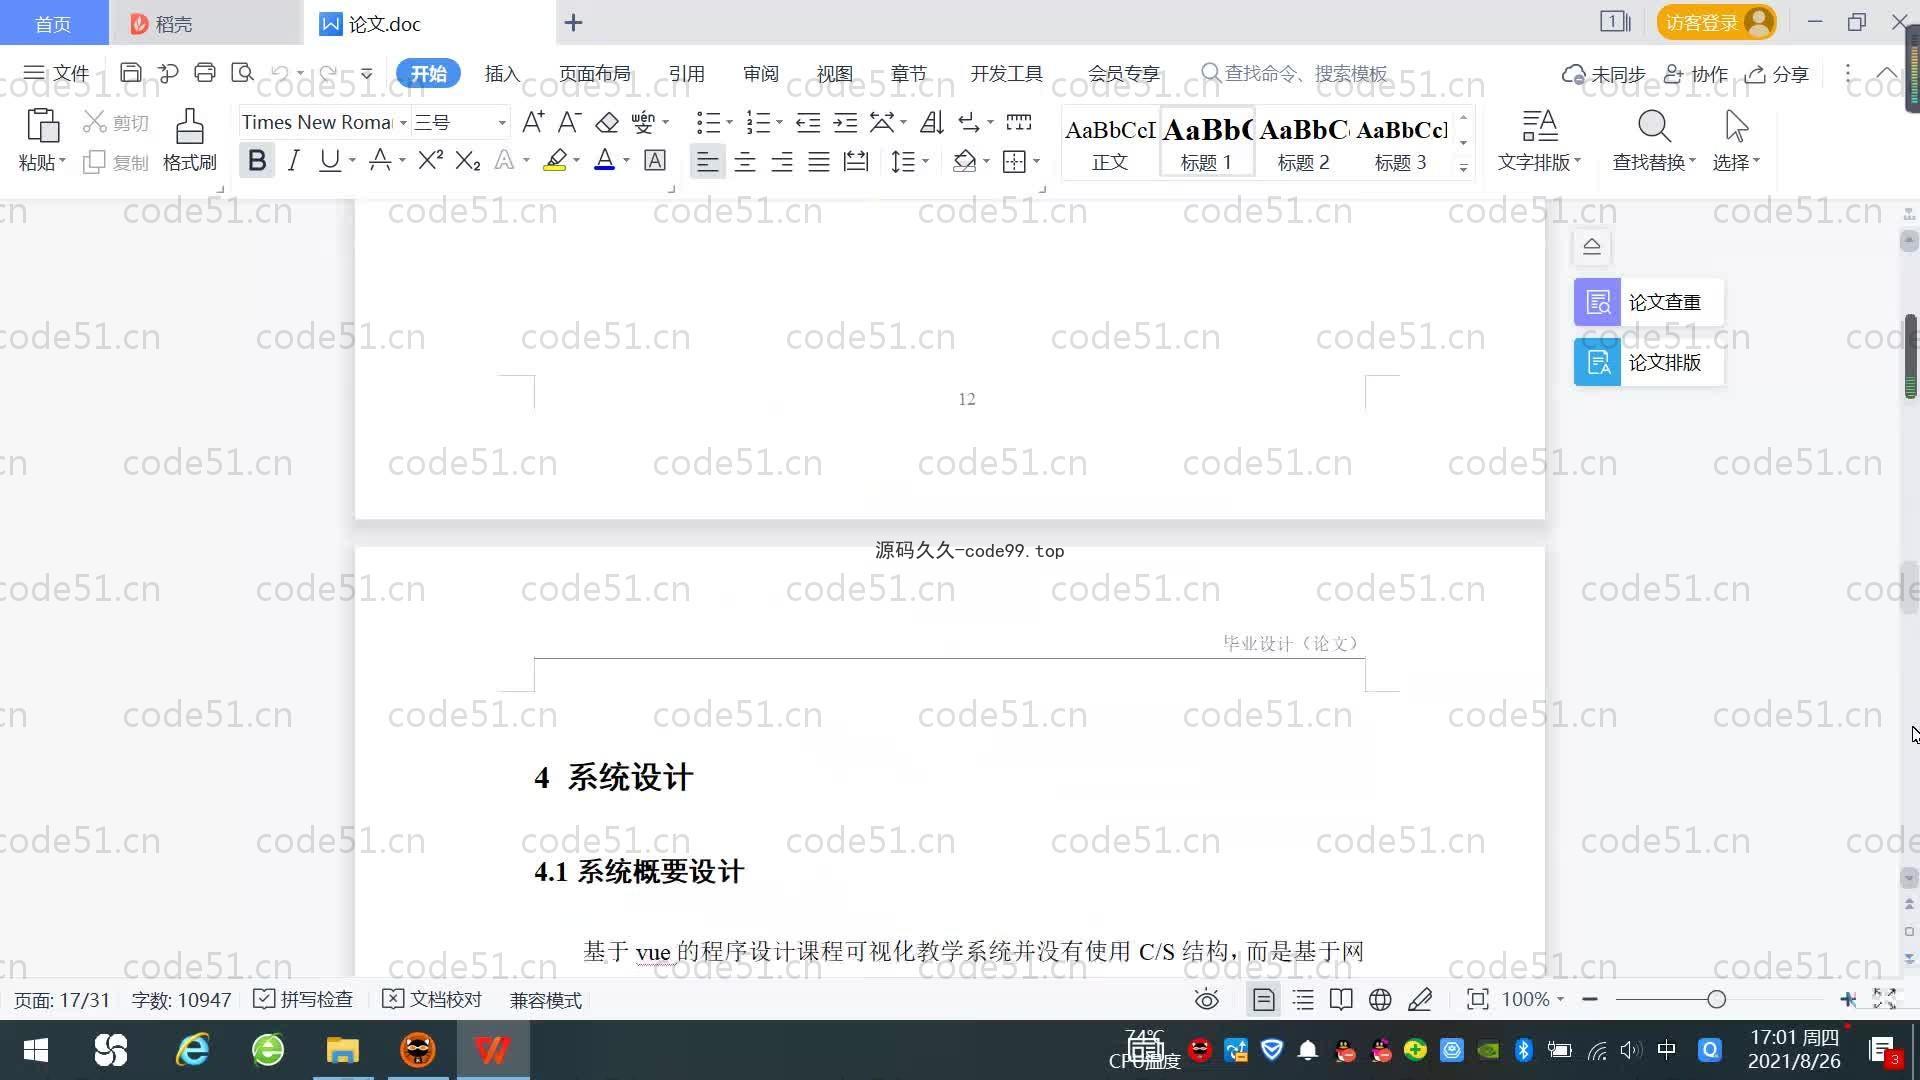
Task: Click the search commands field
Action: [1295, 73]
